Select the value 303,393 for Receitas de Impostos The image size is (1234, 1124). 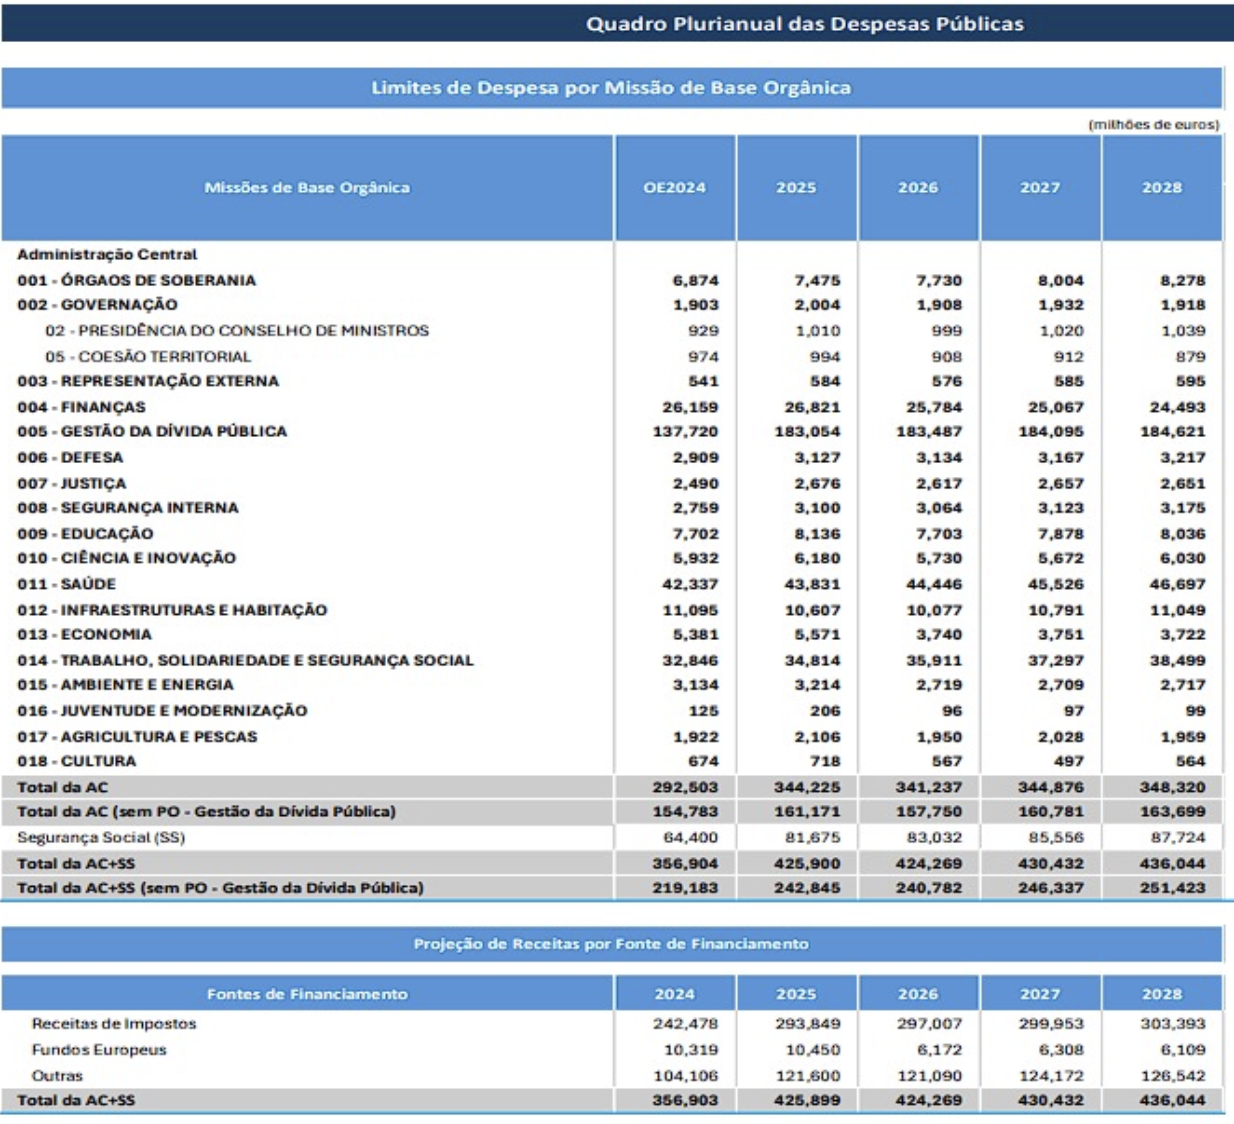(x=1173, y=1024)
